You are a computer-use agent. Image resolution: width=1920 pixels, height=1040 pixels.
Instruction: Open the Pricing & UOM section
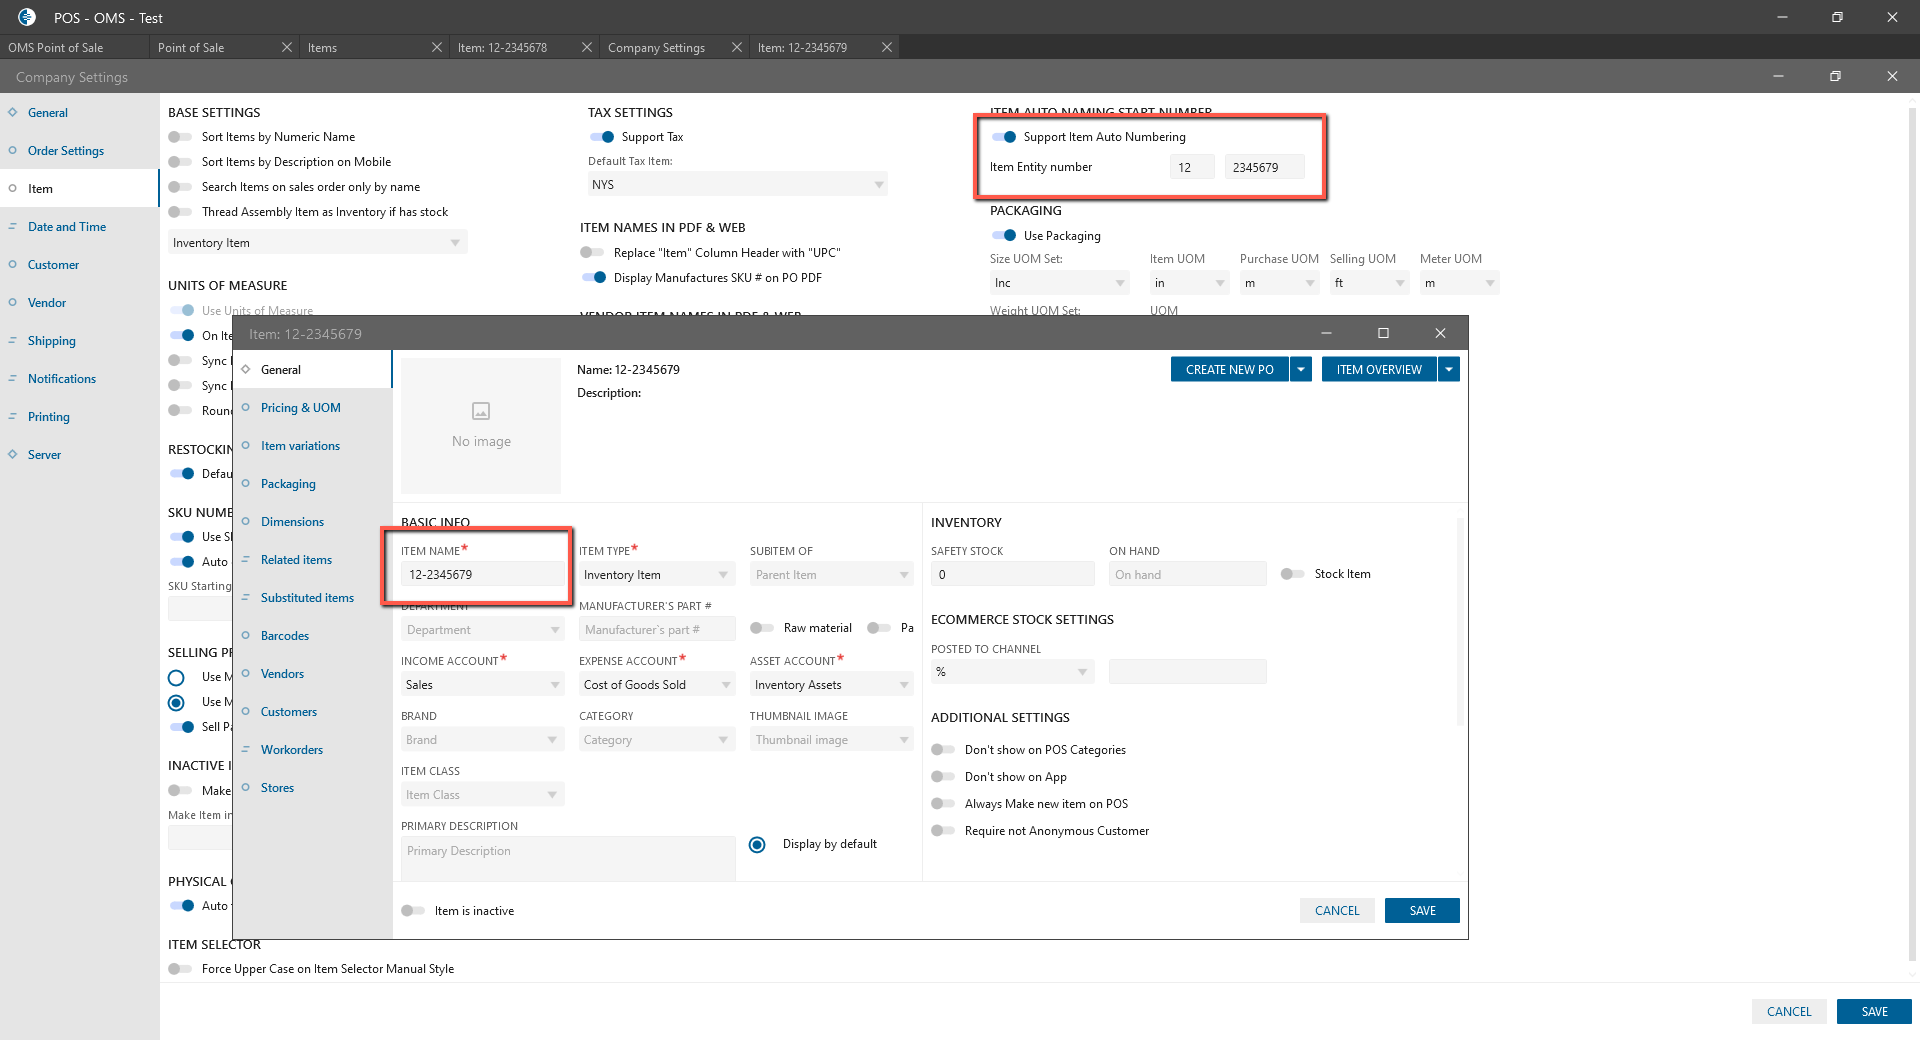tap(300, 408)
